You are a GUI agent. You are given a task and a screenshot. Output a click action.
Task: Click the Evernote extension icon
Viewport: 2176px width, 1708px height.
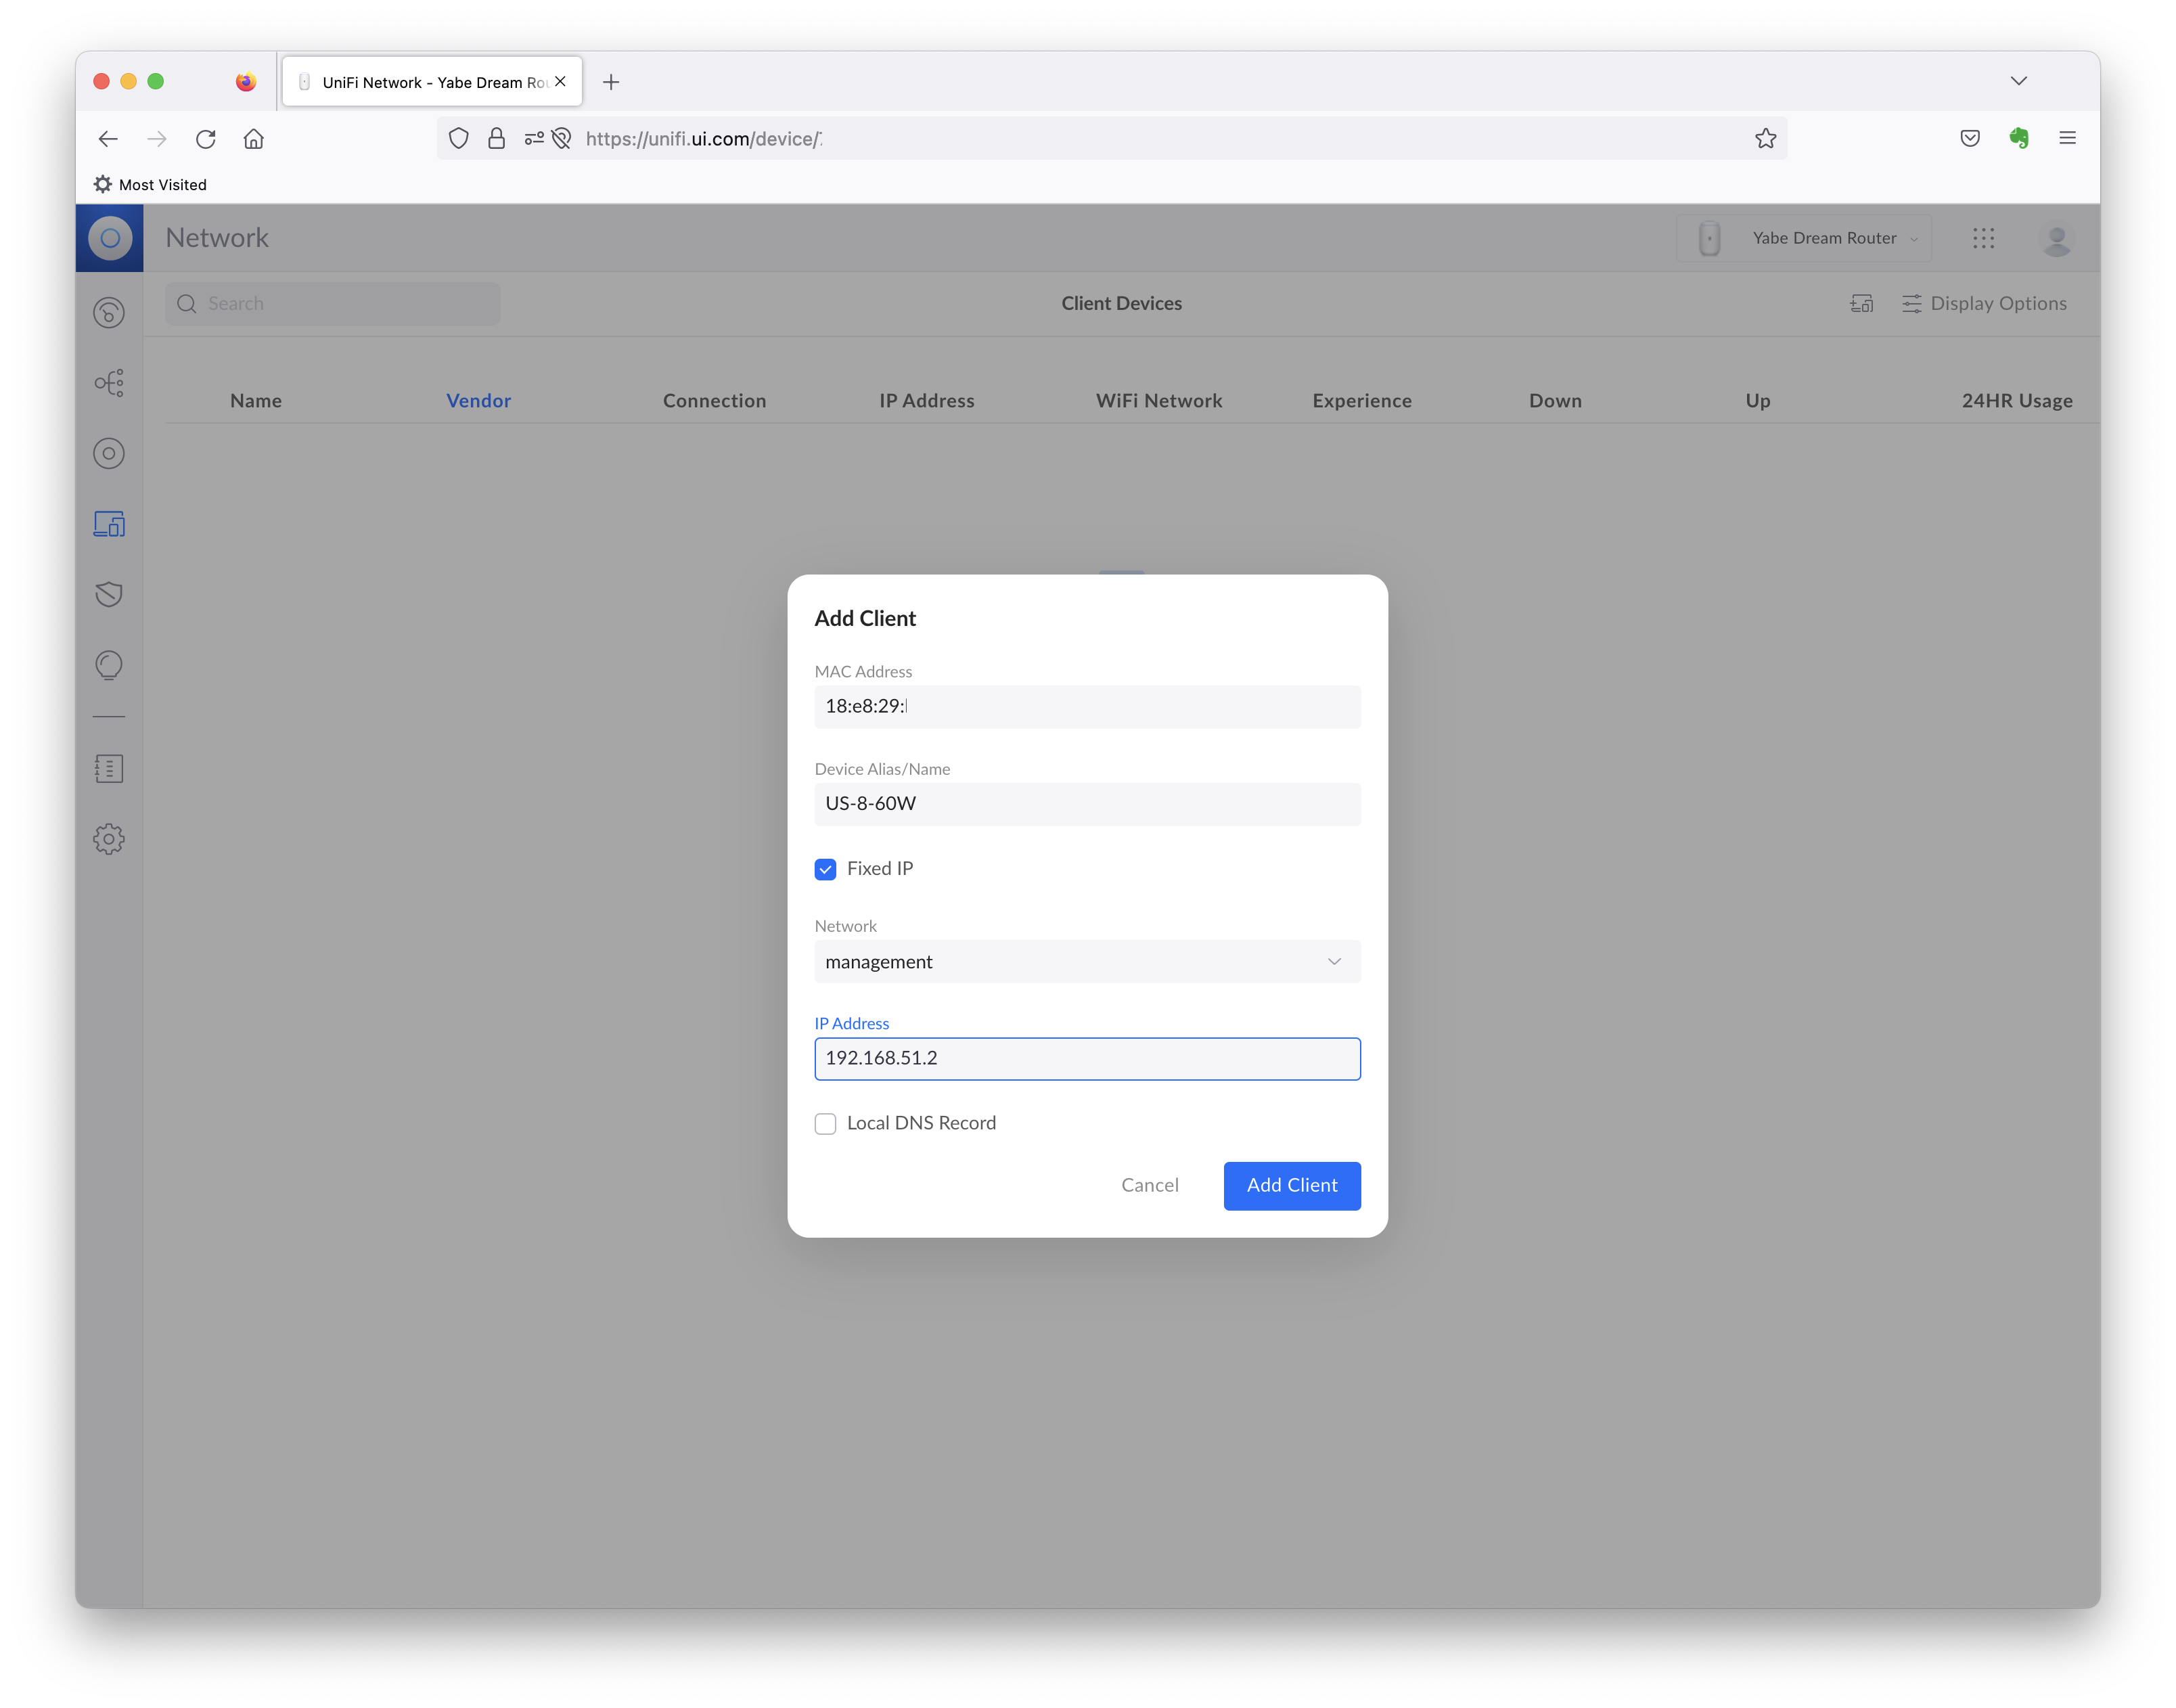[x=2019, y=139]
